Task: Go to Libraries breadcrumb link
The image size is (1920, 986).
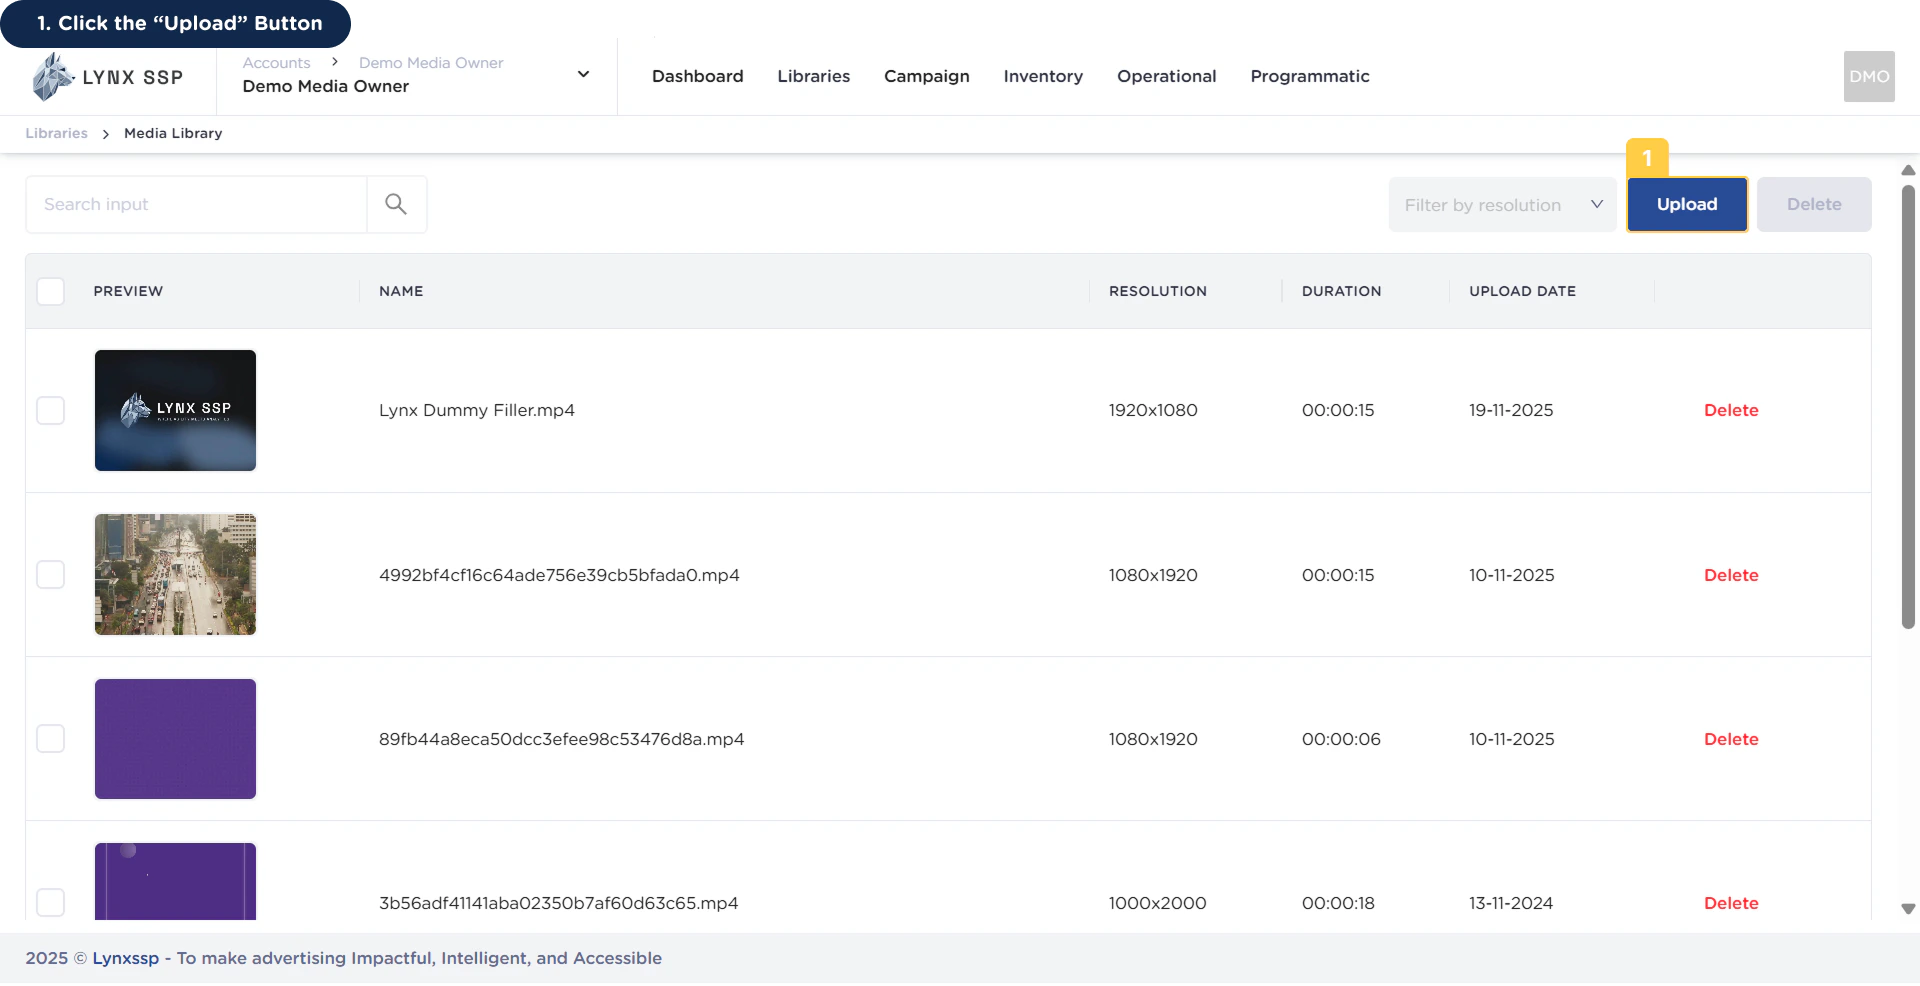Action: 56,133
